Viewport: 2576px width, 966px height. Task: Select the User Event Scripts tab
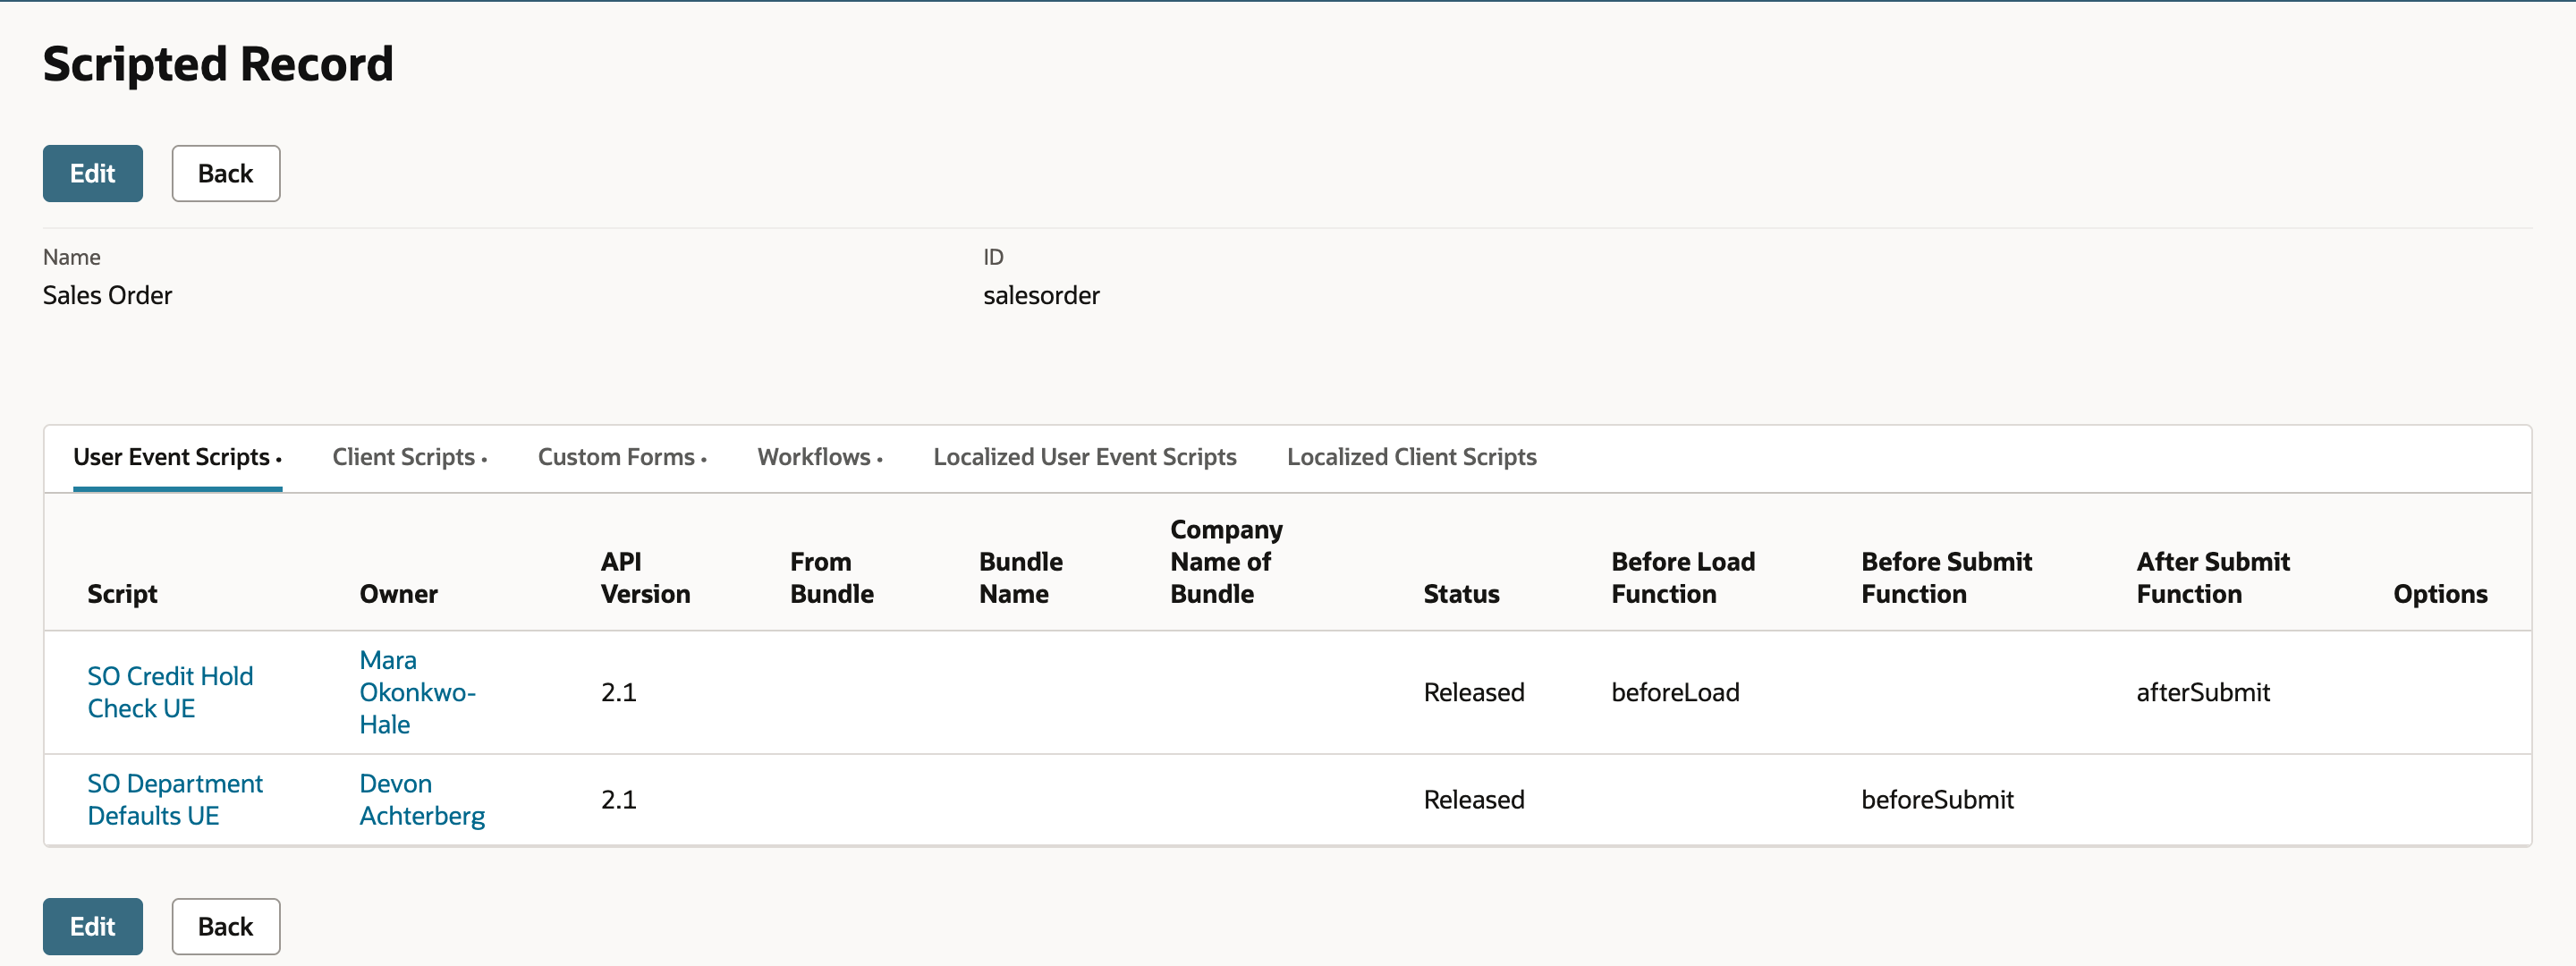(x=177, y=457)
